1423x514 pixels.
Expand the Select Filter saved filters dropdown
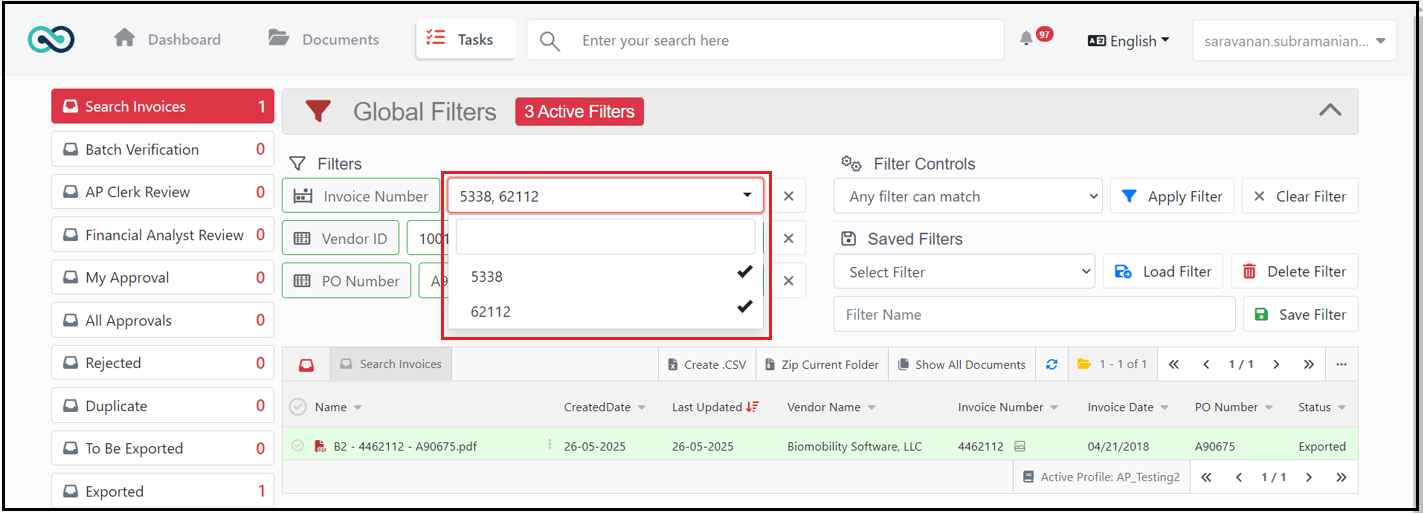(x=964, y=272)
